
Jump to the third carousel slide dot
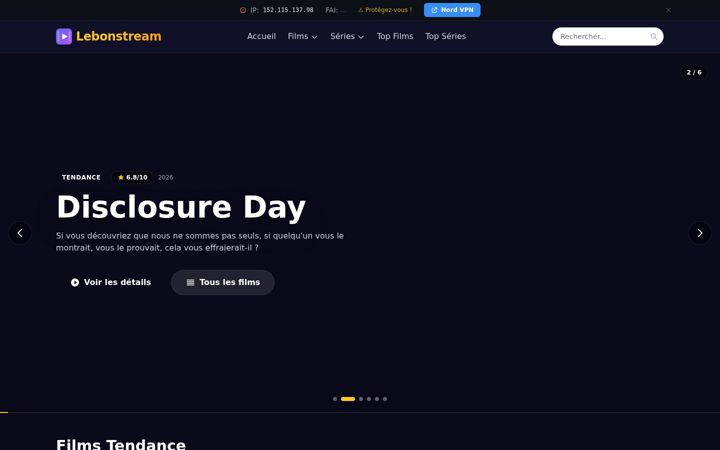coord(361,399)
